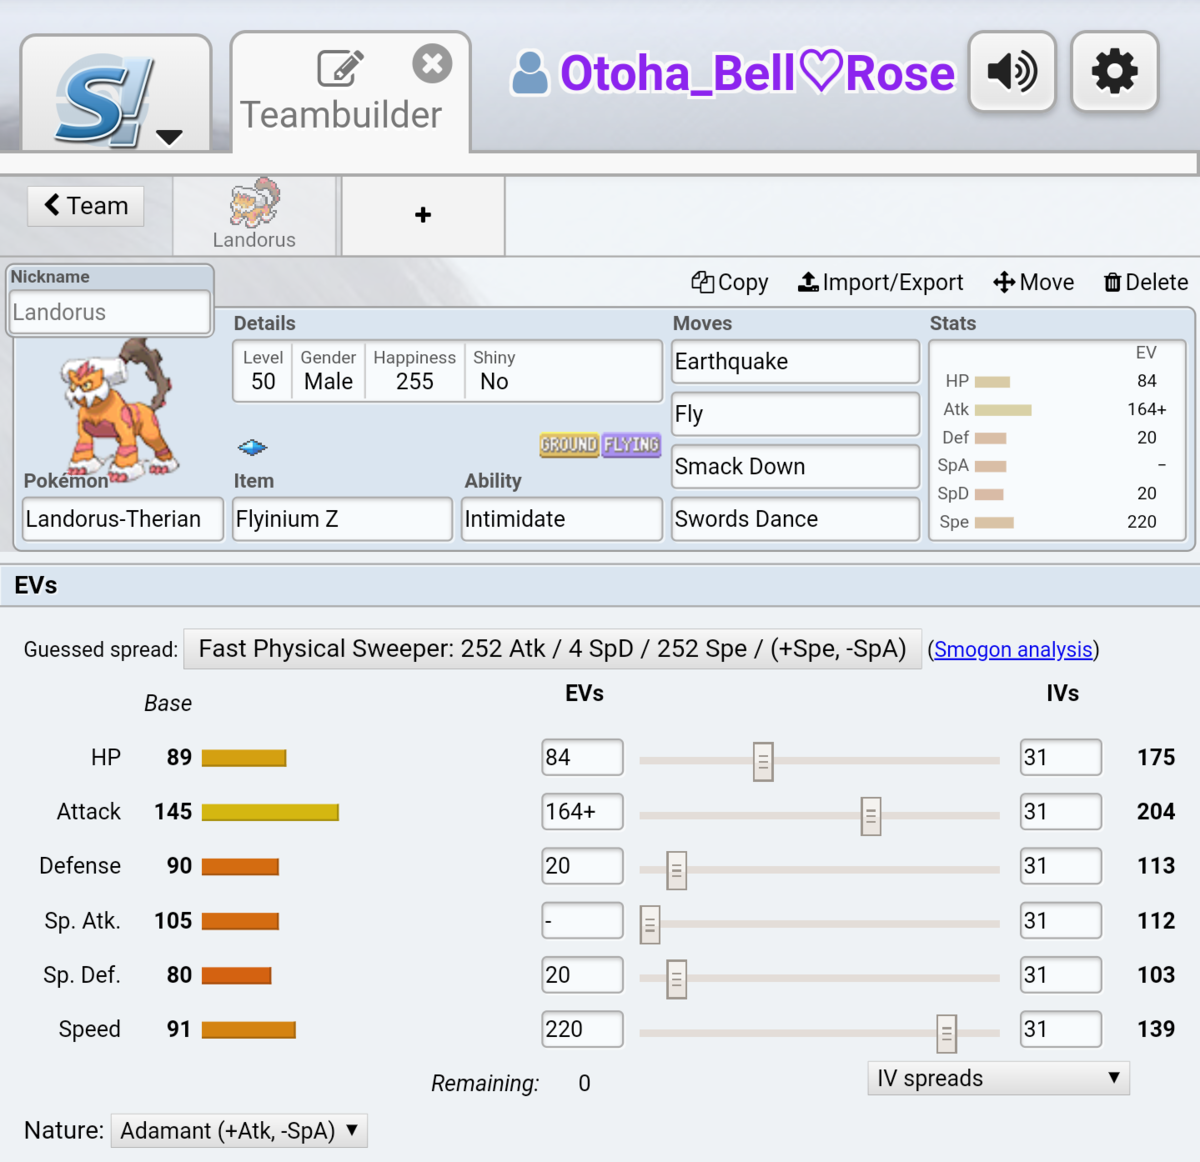Click the HP total stat 175
This screenshot has height=1162, width=1200.
(x=1156, y=757)
